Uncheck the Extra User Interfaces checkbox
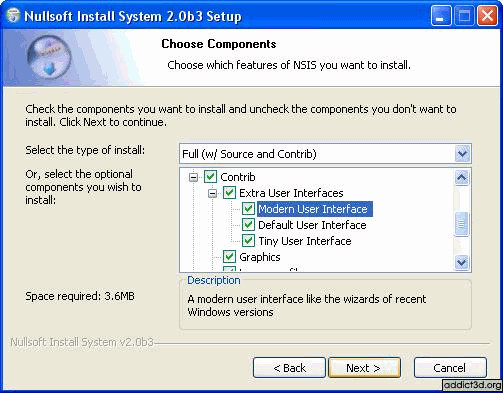Image resolution: width=503 pixels, height=393 pixels. tap(229, 193)
